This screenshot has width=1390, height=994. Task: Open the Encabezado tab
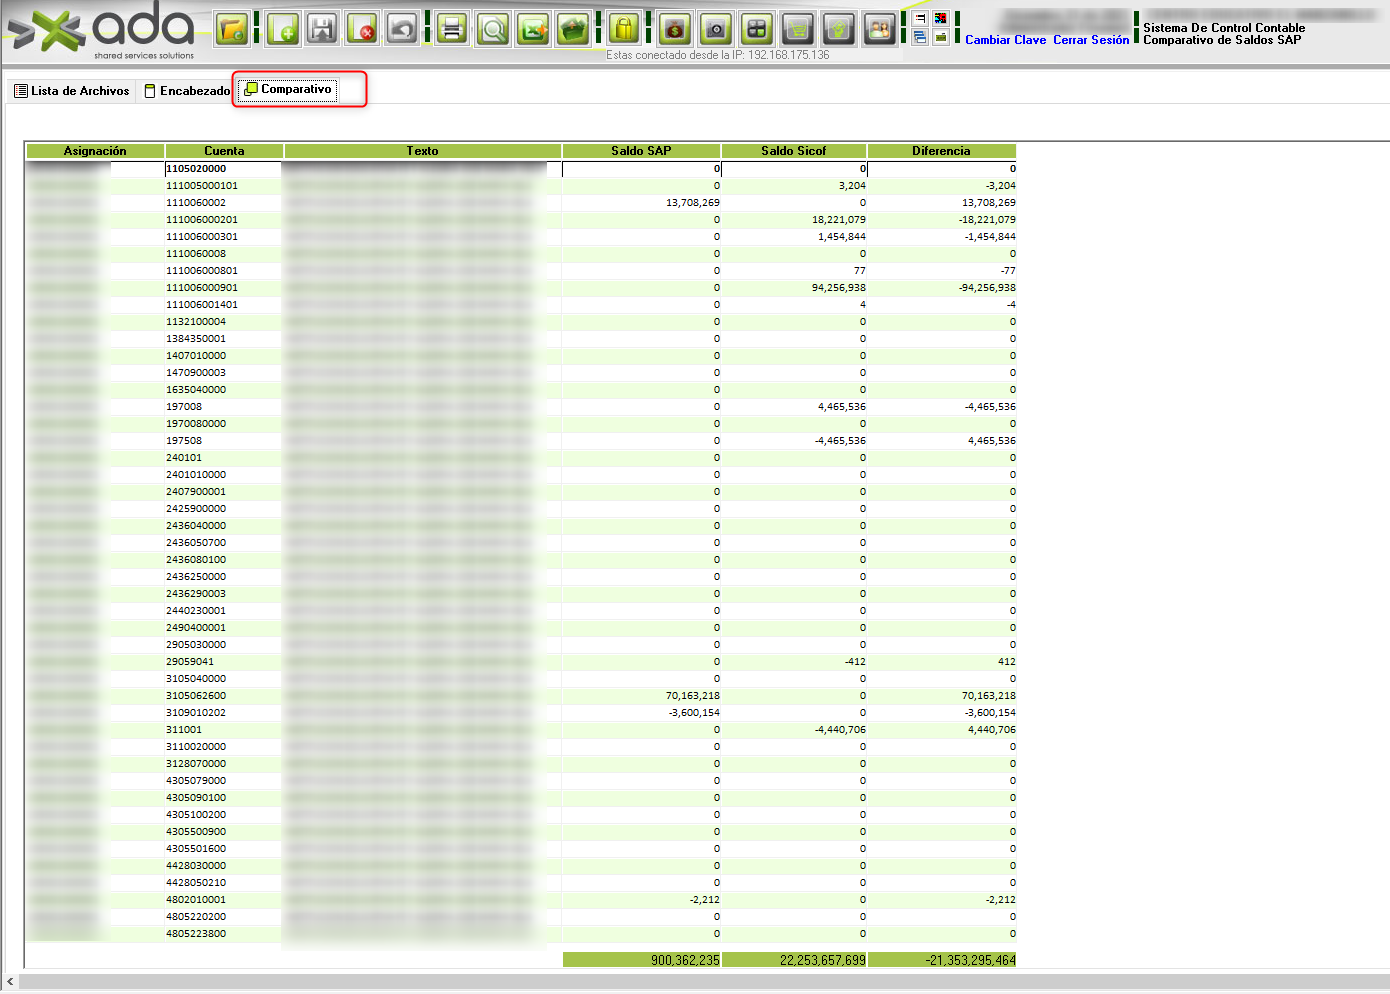click(188, 91)
